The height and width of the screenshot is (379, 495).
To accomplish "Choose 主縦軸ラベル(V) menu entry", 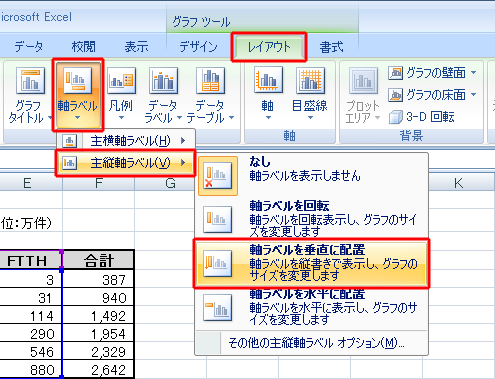I will point(125,163).
